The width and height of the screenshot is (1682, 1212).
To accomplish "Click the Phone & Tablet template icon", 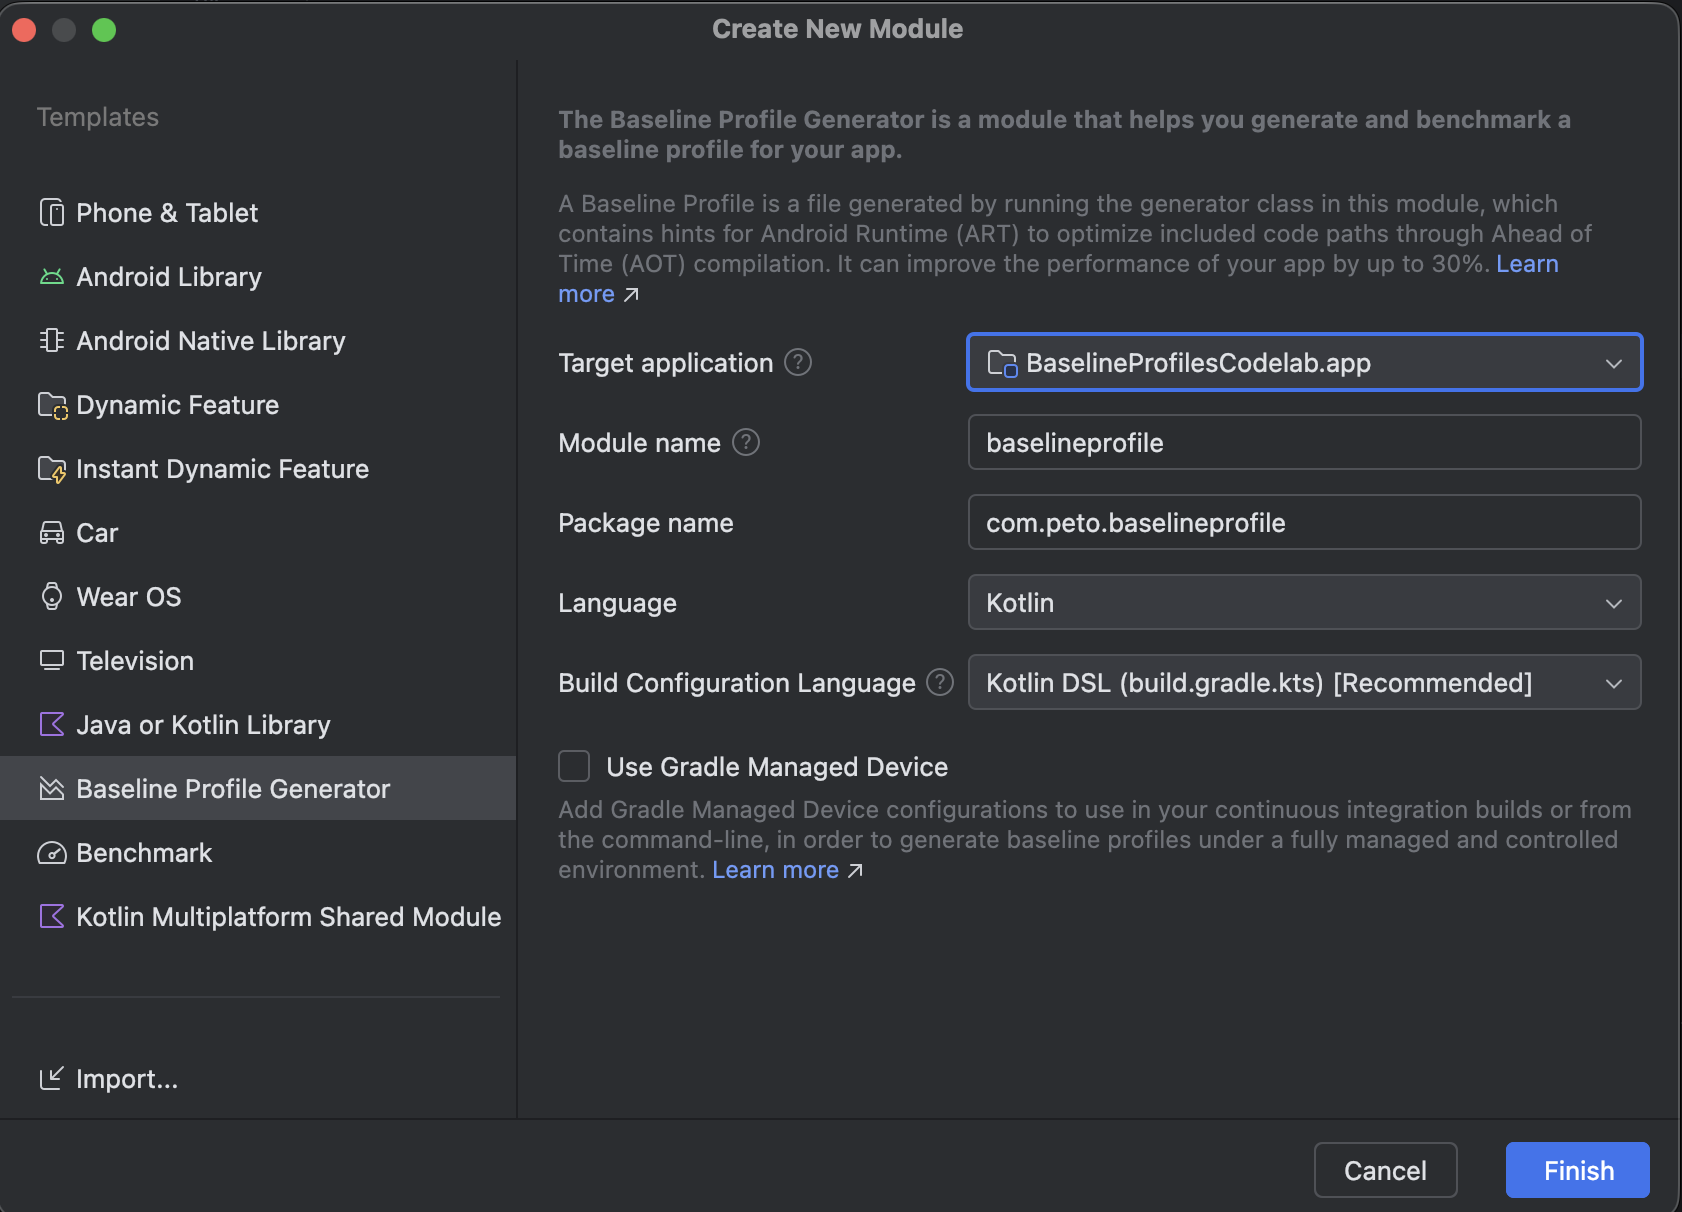I will coord(52,213).
